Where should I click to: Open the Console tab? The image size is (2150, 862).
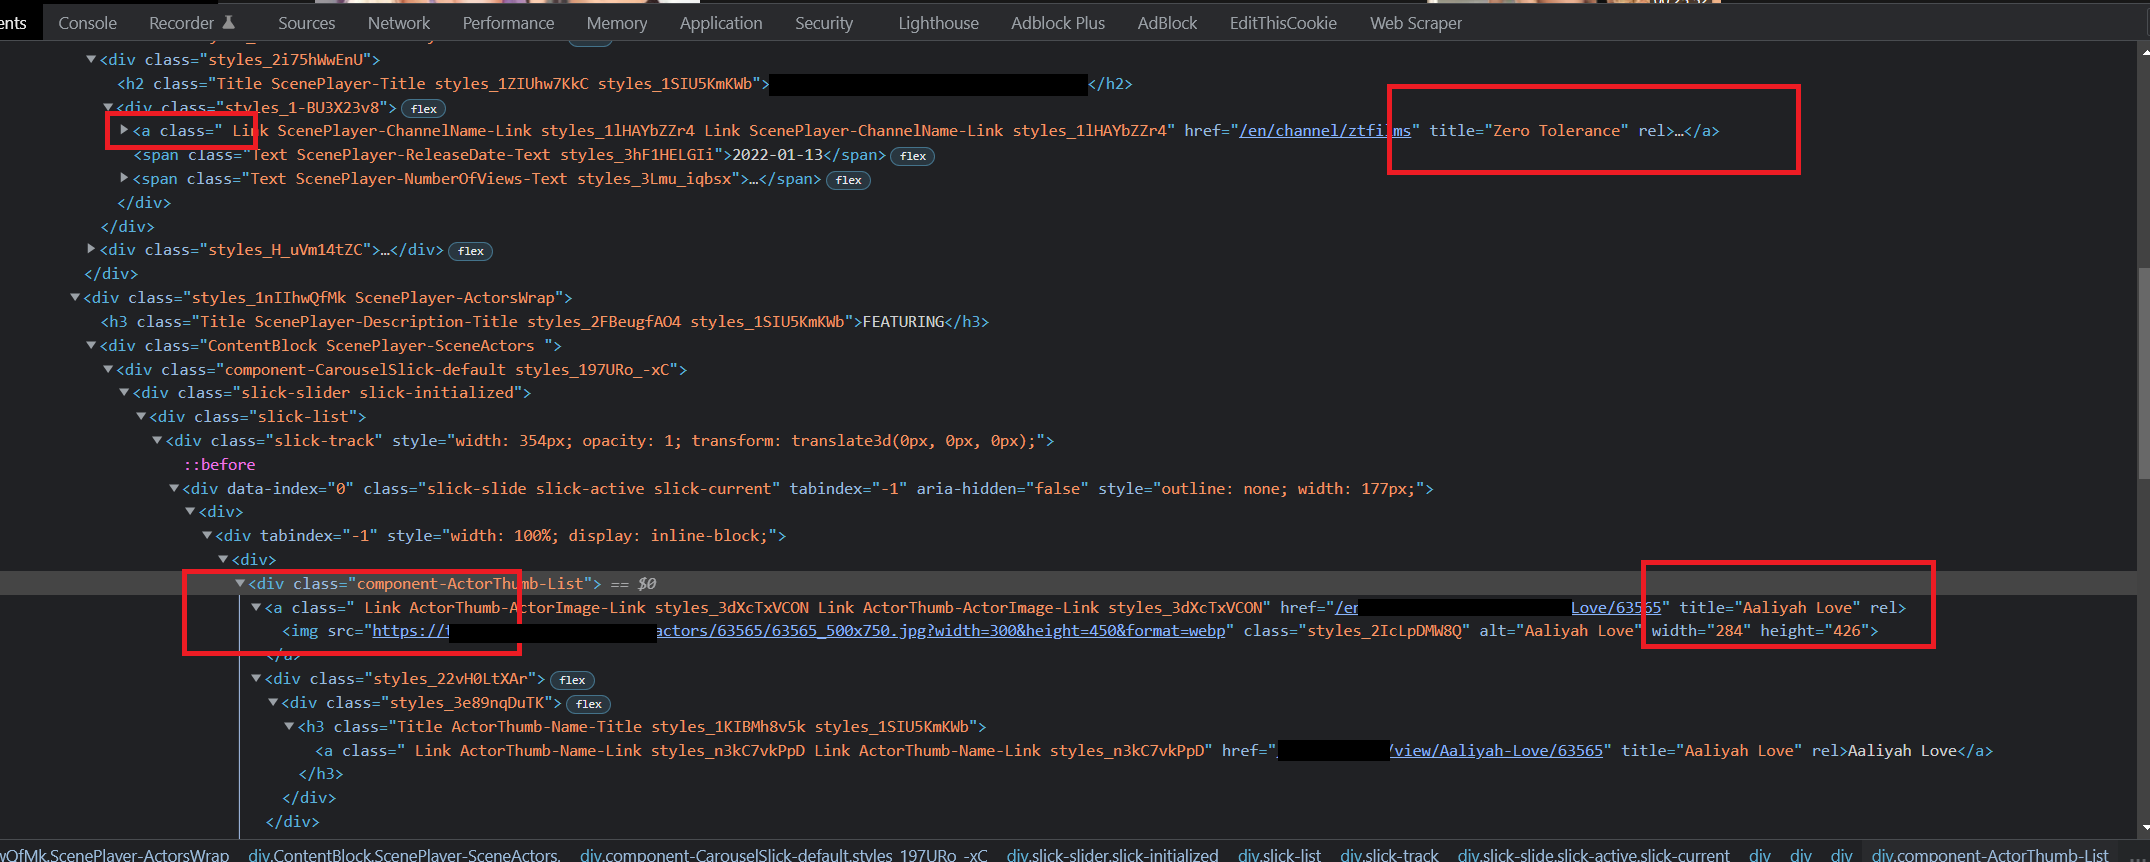click(87, 22)
